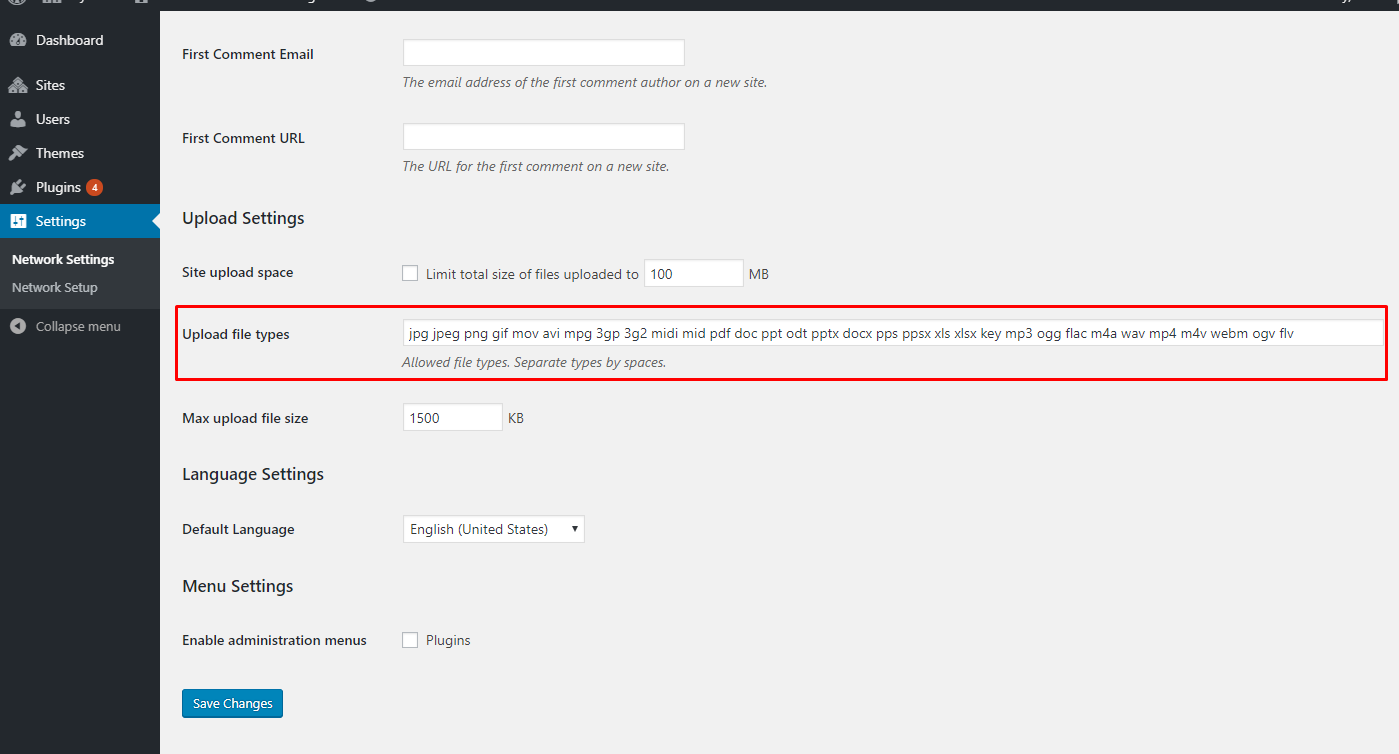
Task: Open Plugins showing 4 updates
Action: [x=55, y=186]
